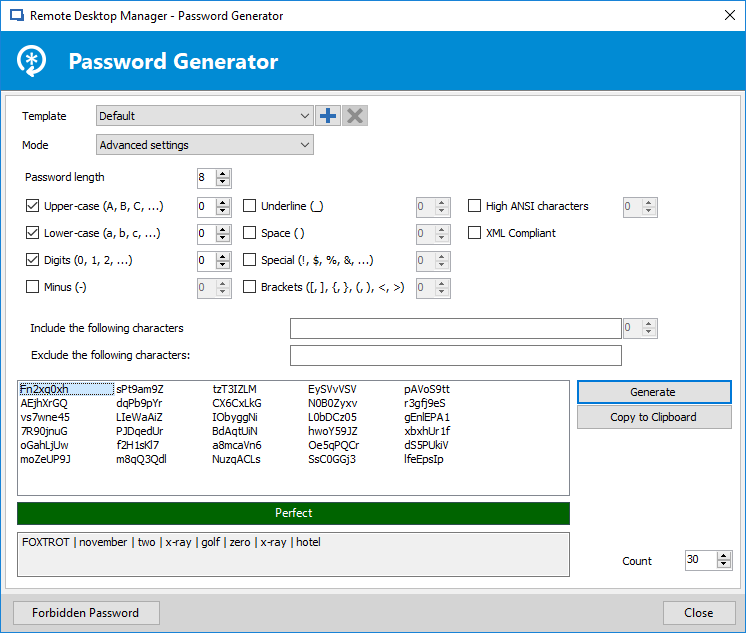Increase Digits minimum count spinner
This screenshot has height=633, width=746.
click(223, 256)
